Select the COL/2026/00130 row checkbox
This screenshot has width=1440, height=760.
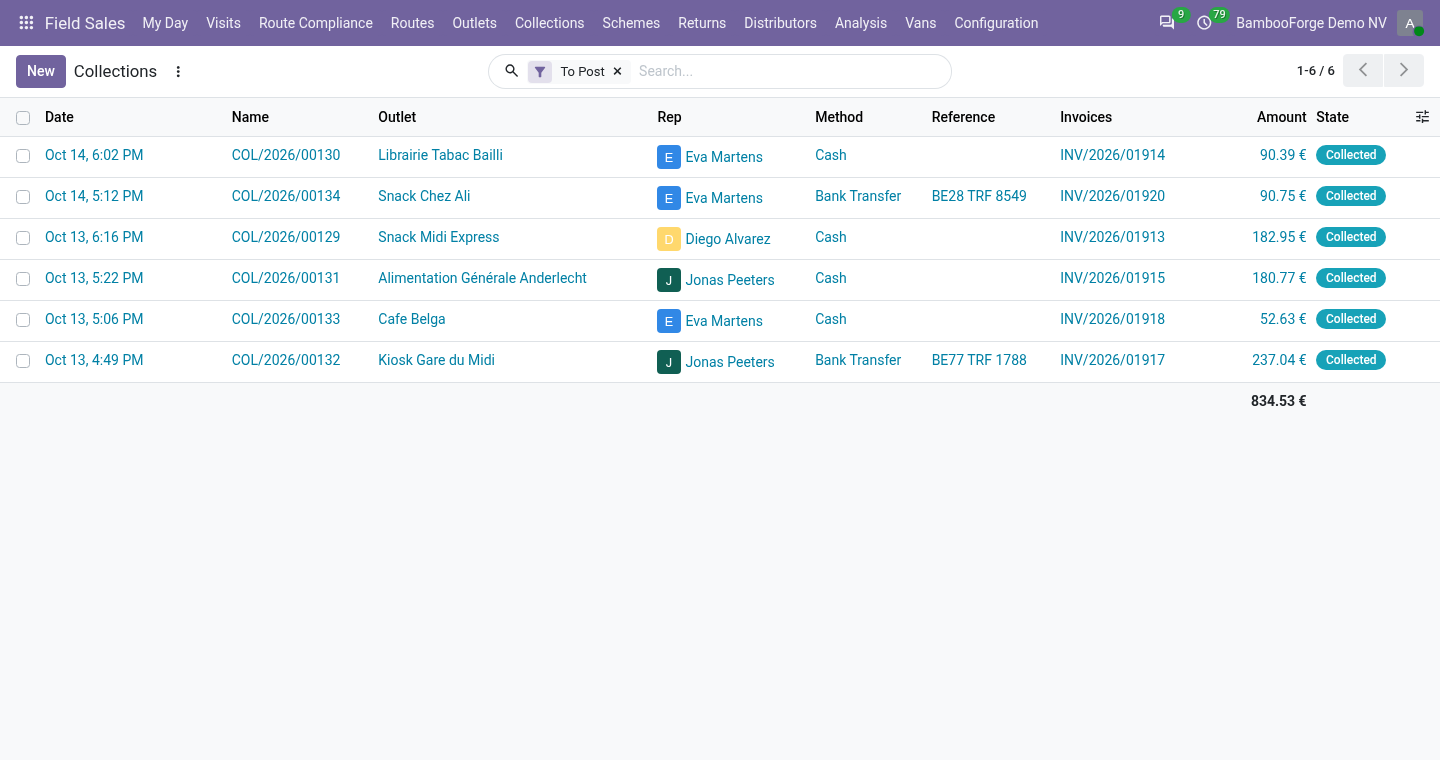click(x=23, y=156)
